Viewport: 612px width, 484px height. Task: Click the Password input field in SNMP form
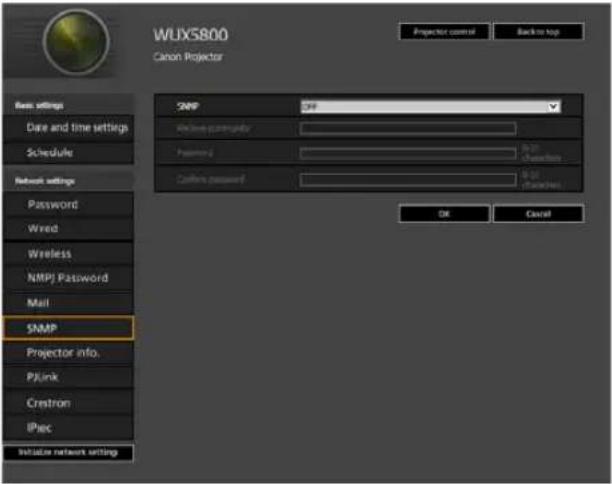click(408, 153)
